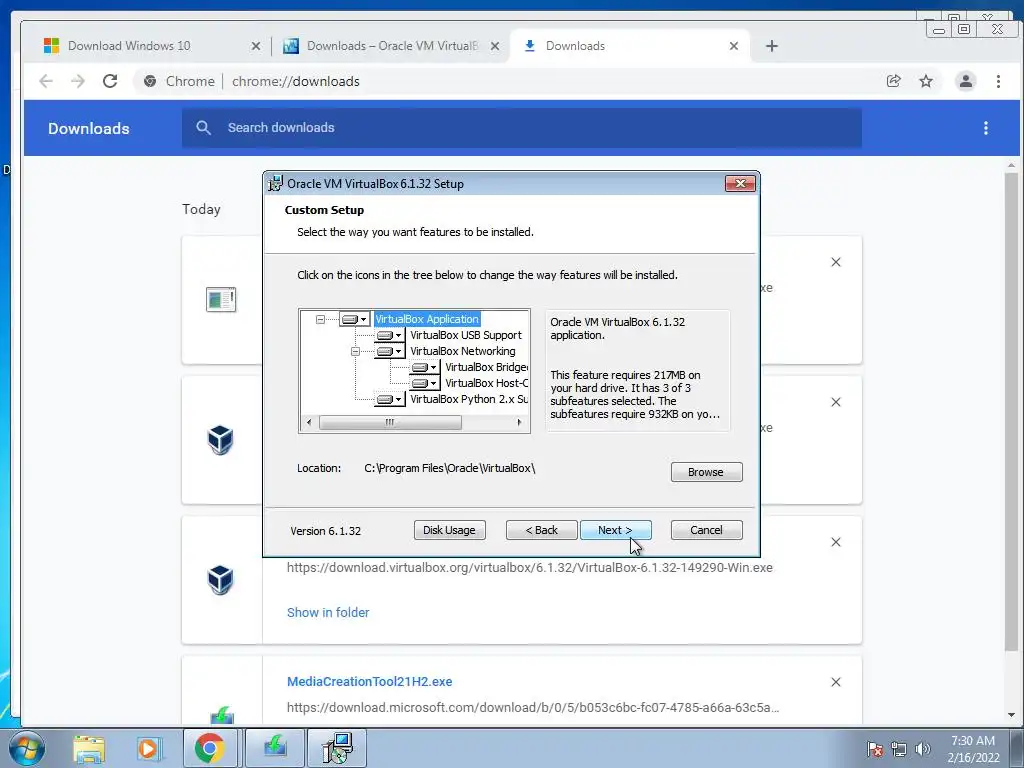The image size is (1024, 768).
Task: Click the Browse button for install location
Action: [706, 472]
